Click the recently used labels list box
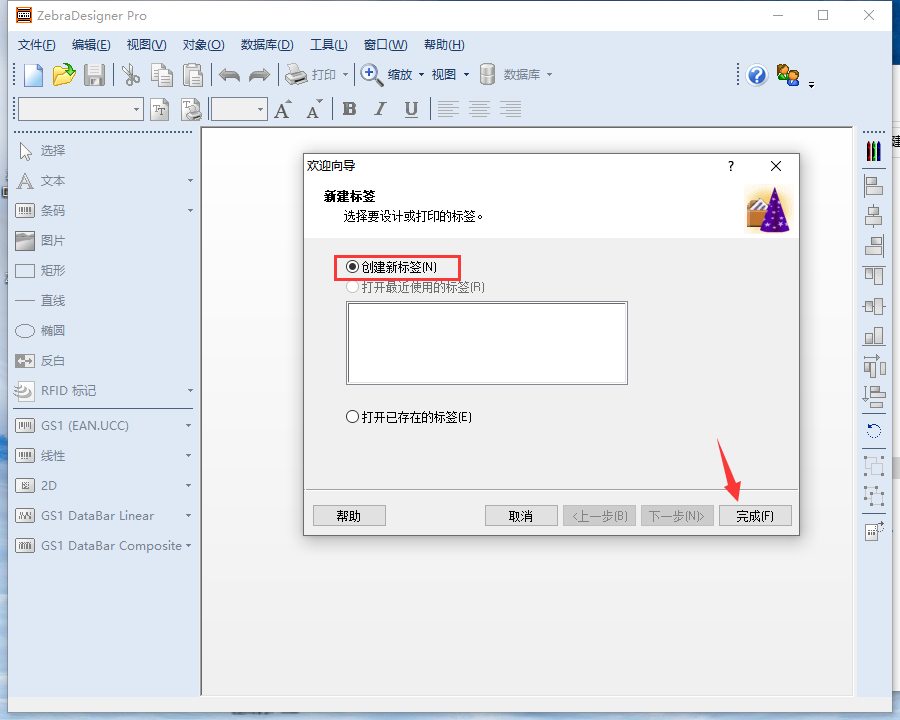The image size is (900, 720). click(x=487, y=343)
